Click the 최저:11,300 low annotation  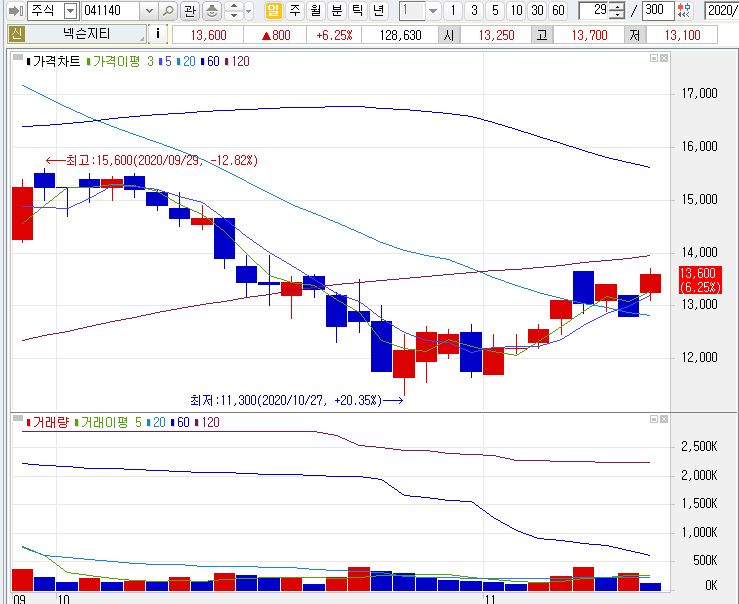(296, 401)
